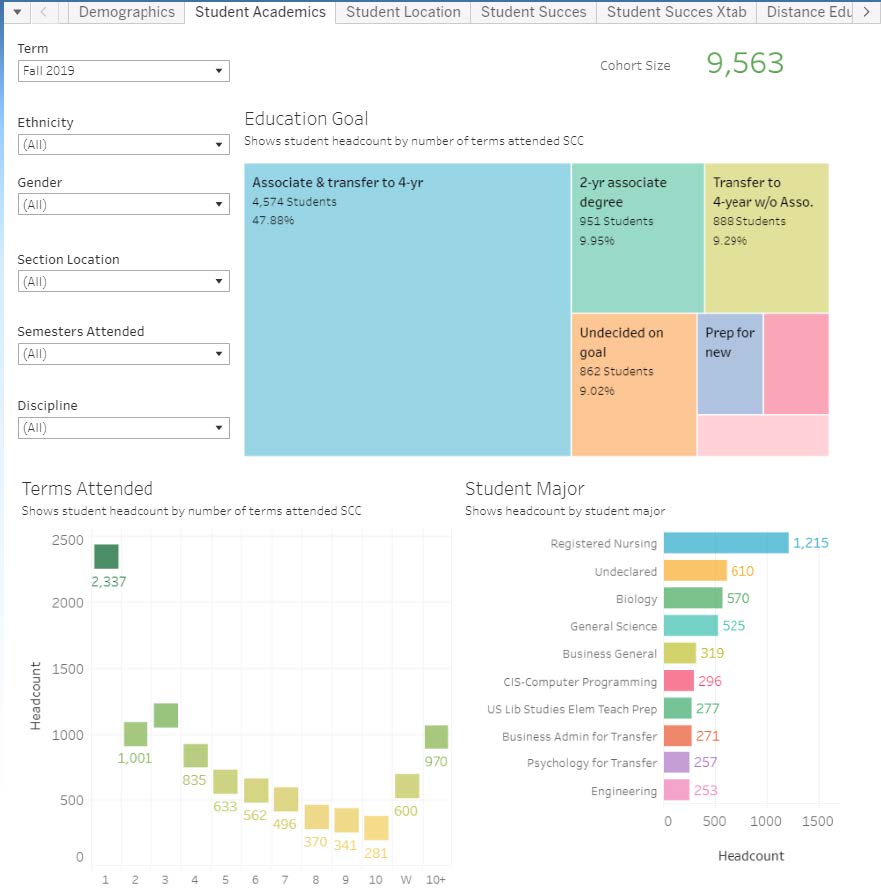Screen dimensions: 881x896
Task: Switch to the Demographics tab
Action: pyautogui.click(x=126, y=12)
